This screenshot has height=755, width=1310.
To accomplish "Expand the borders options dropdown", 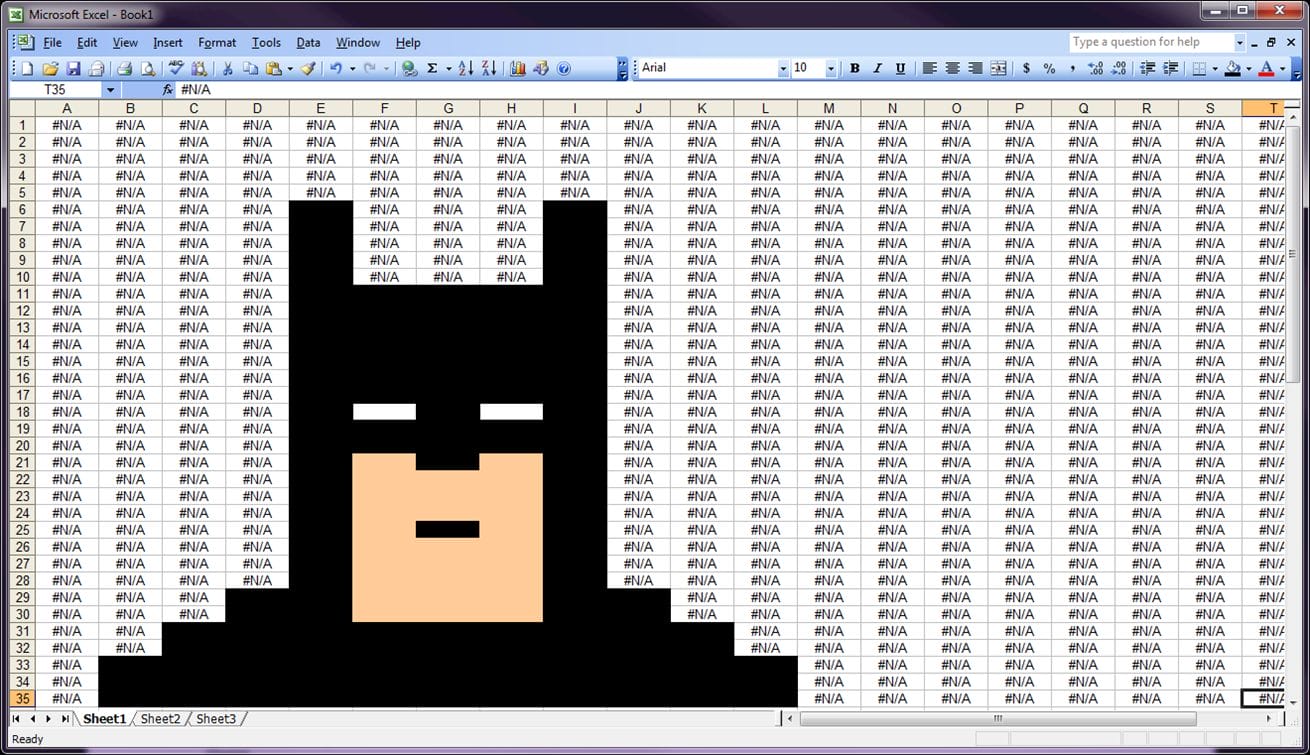I will [1215, 68].
